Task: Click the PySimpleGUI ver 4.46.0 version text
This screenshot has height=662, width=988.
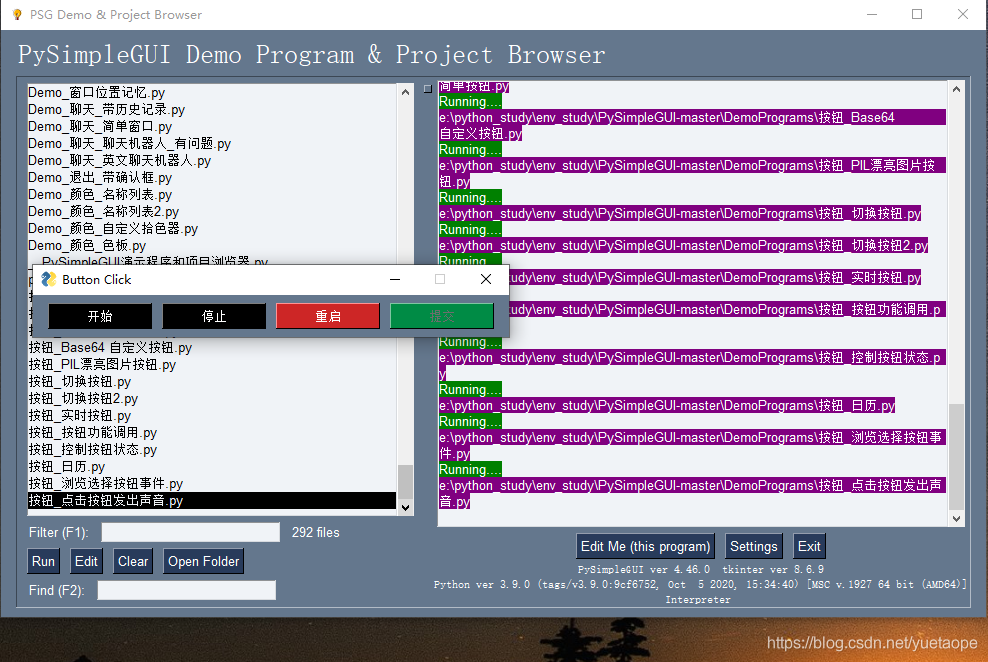Action: [x=643, y=569]
